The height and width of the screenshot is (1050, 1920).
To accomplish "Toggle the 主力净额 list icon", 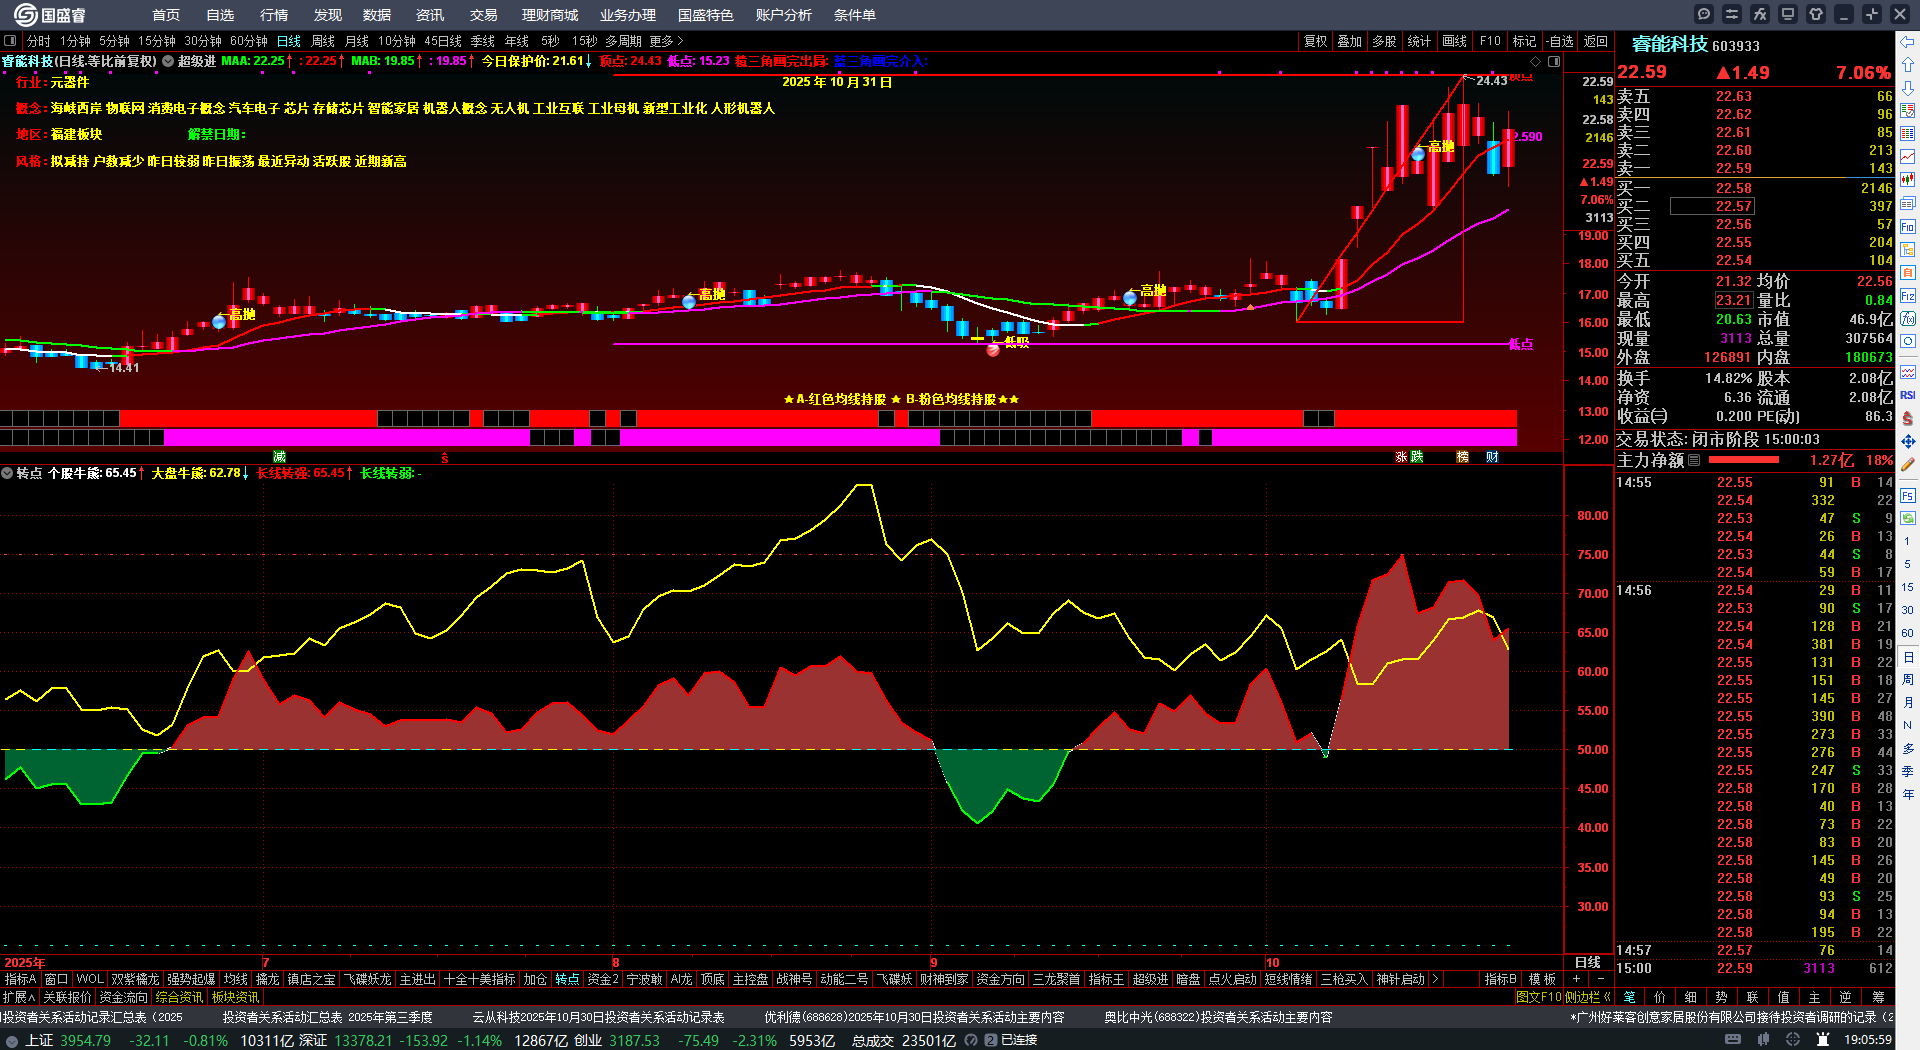I will (x=1694, y=460).
